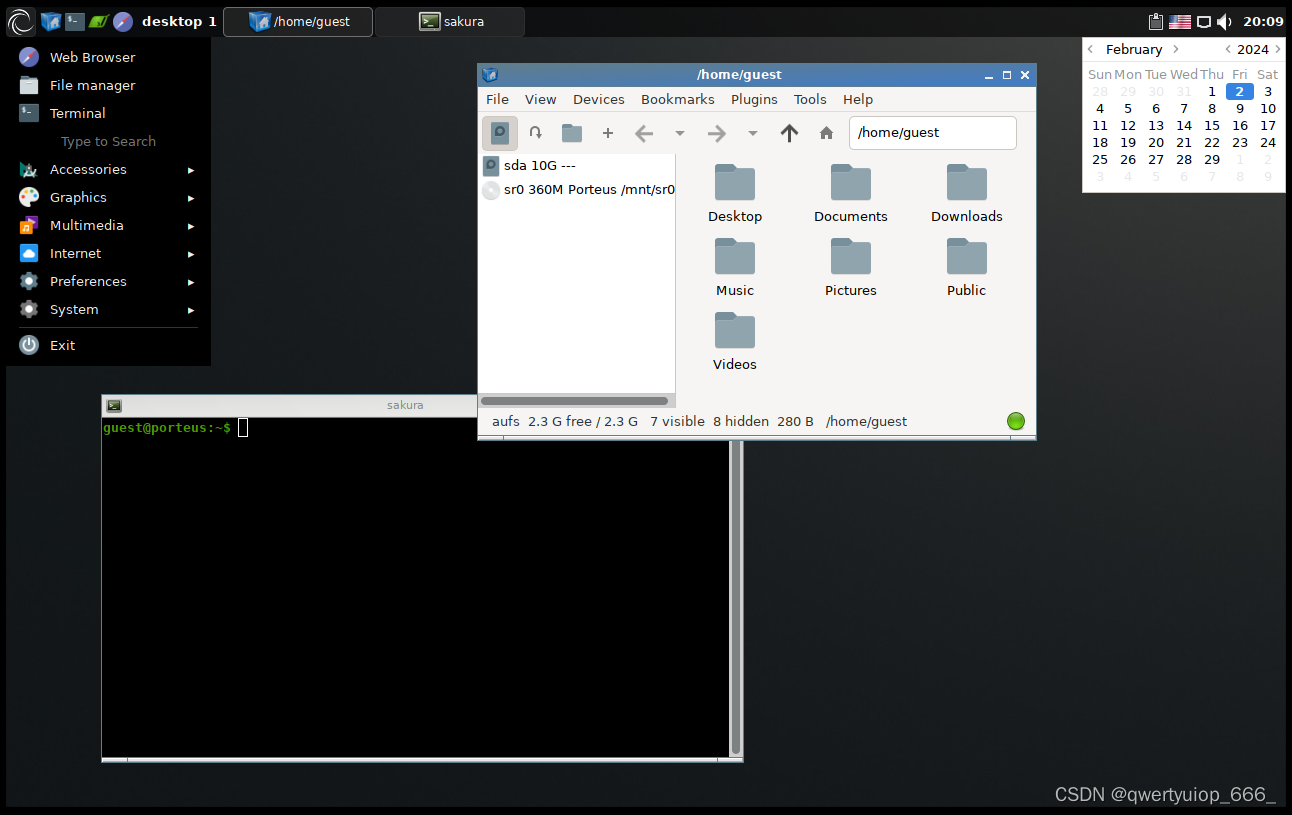1292x815 pixels.
Task: Click the reload/refresh icon in the file manager toolbar
Action: tap(535, 132)
